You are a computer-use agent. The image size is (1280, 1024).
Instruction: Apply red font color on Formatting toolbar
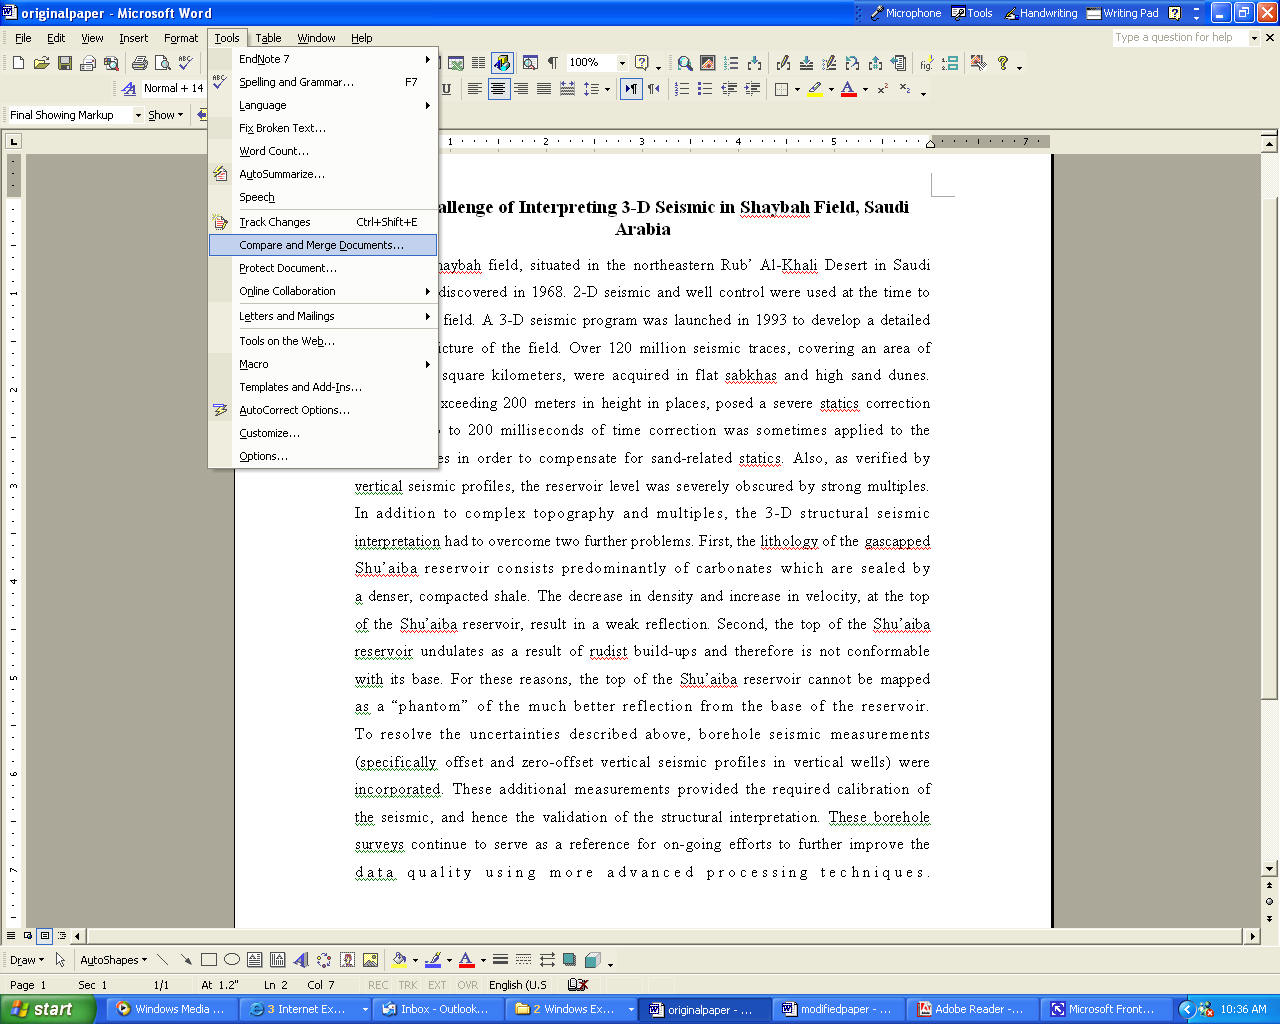click(x=849, y=89)
